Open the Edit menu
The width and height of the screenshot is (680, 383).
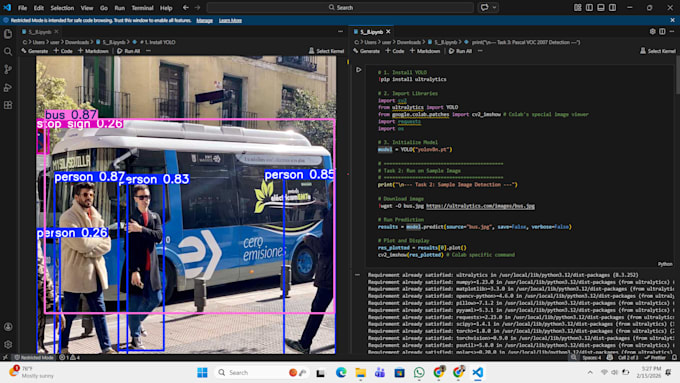tap(39, 8)
